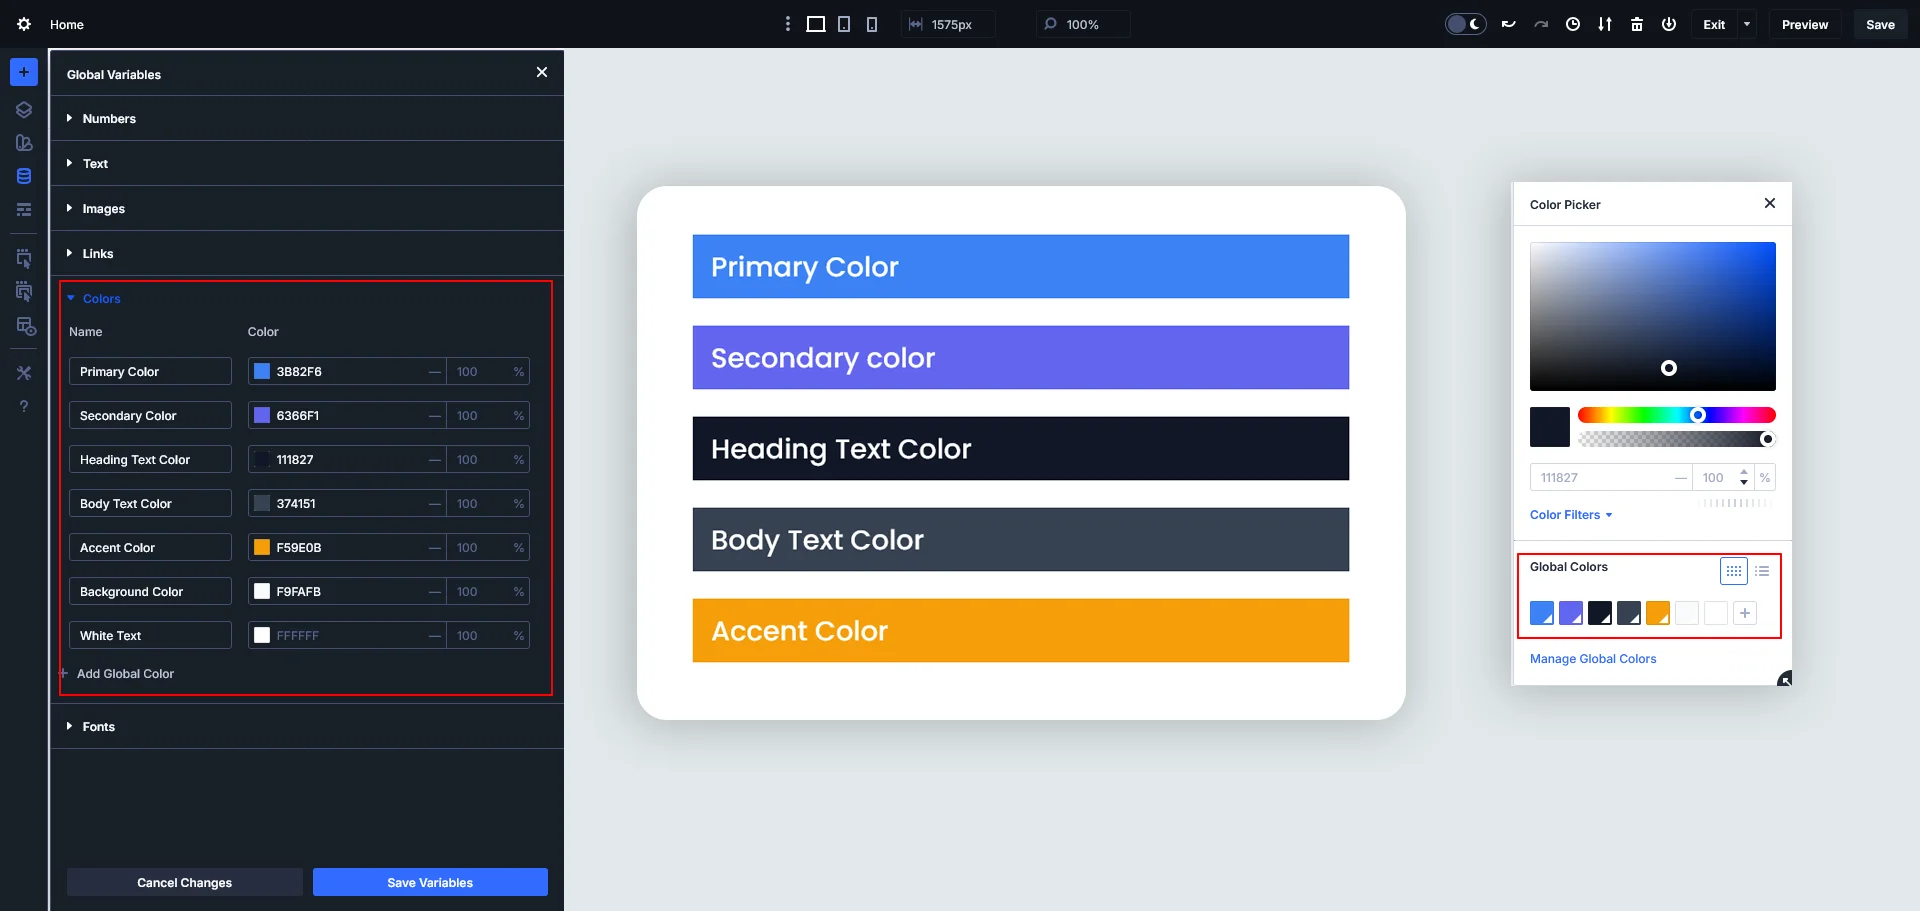Click Manage Global Colors link
Viewport: 1920px width, 911px height.
1592,658
